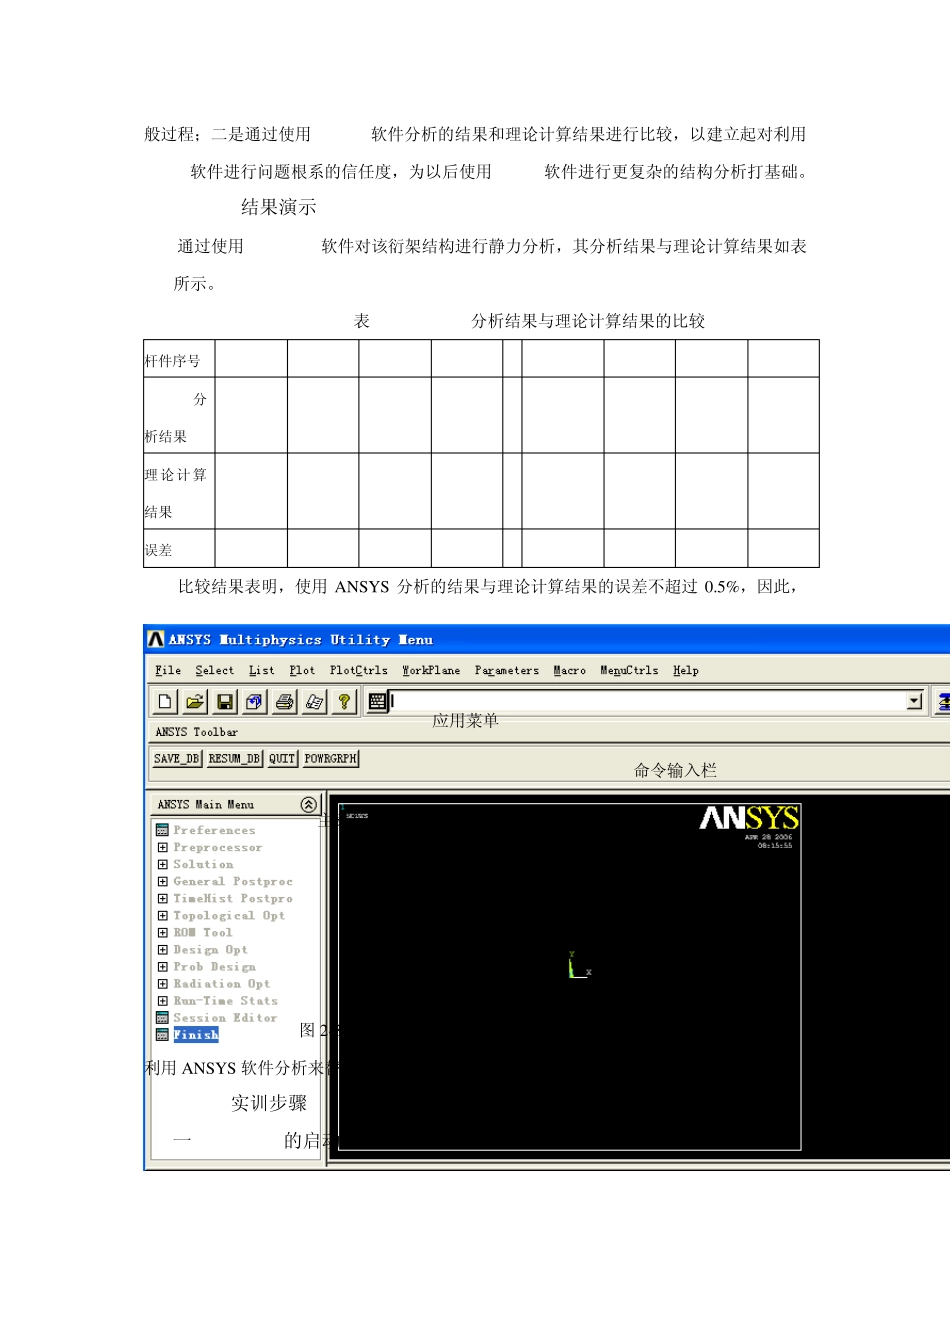Open the Report Generator toolbar icon
This screenshot has height=1344, width=950.
click(x=315, y=702)
